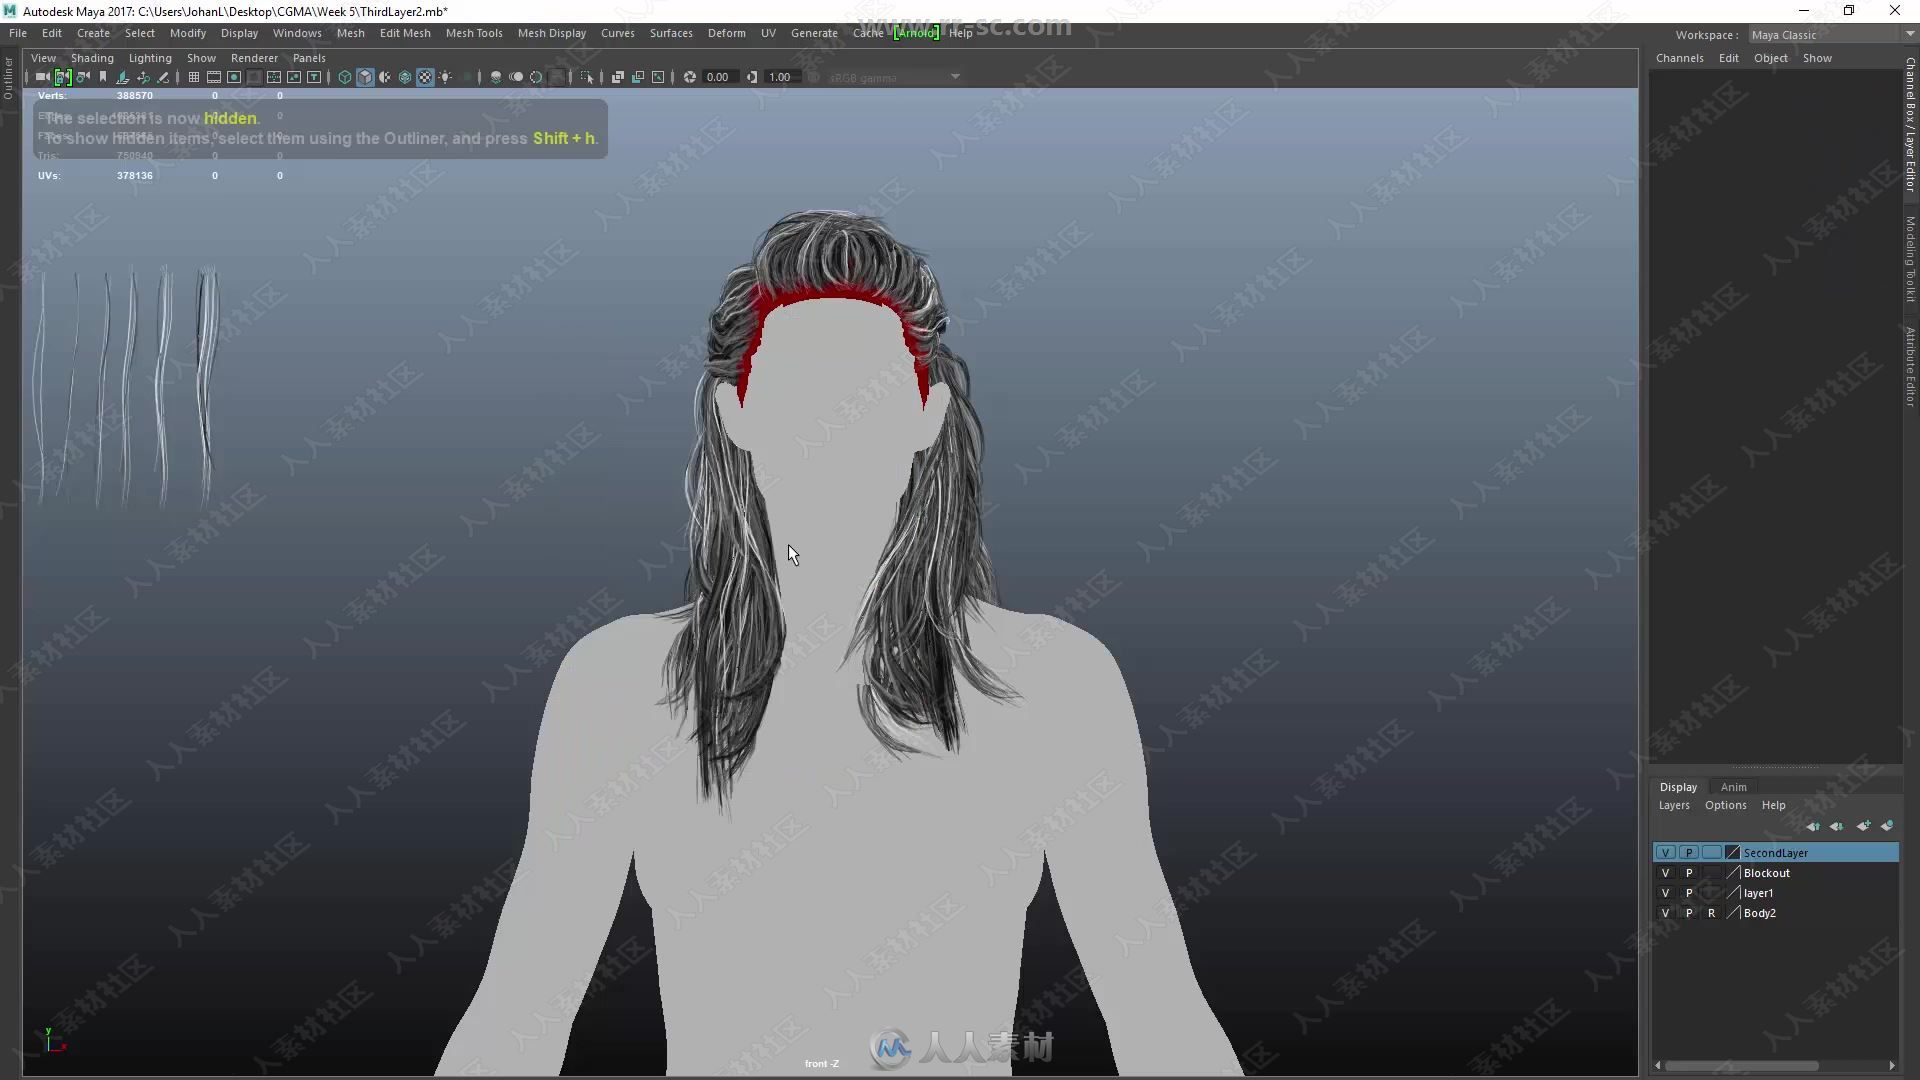The image size is (1920, 1080).
Task: Toggle XRay display icon
Action: click(618, 77)
